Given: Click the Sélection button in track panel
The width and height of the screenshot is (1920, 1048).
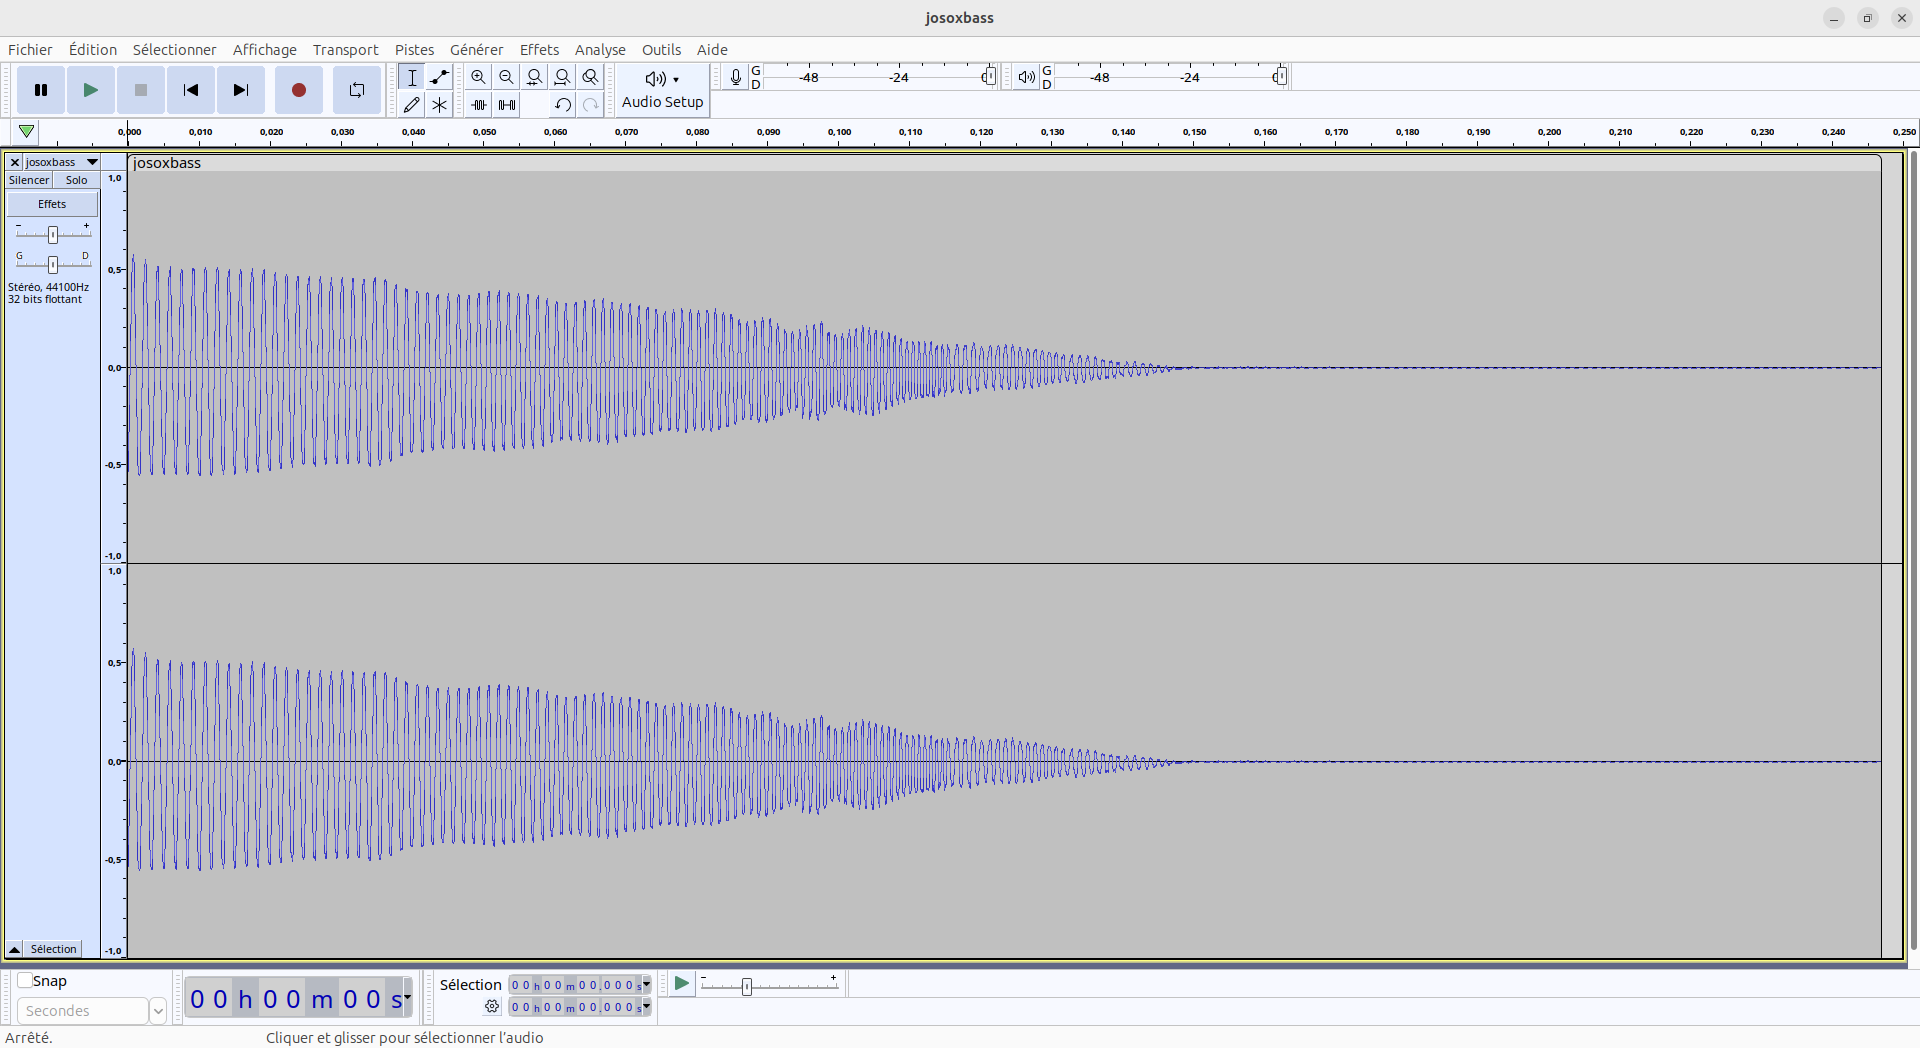Looking at the screenshot, I should click(53, 949).
